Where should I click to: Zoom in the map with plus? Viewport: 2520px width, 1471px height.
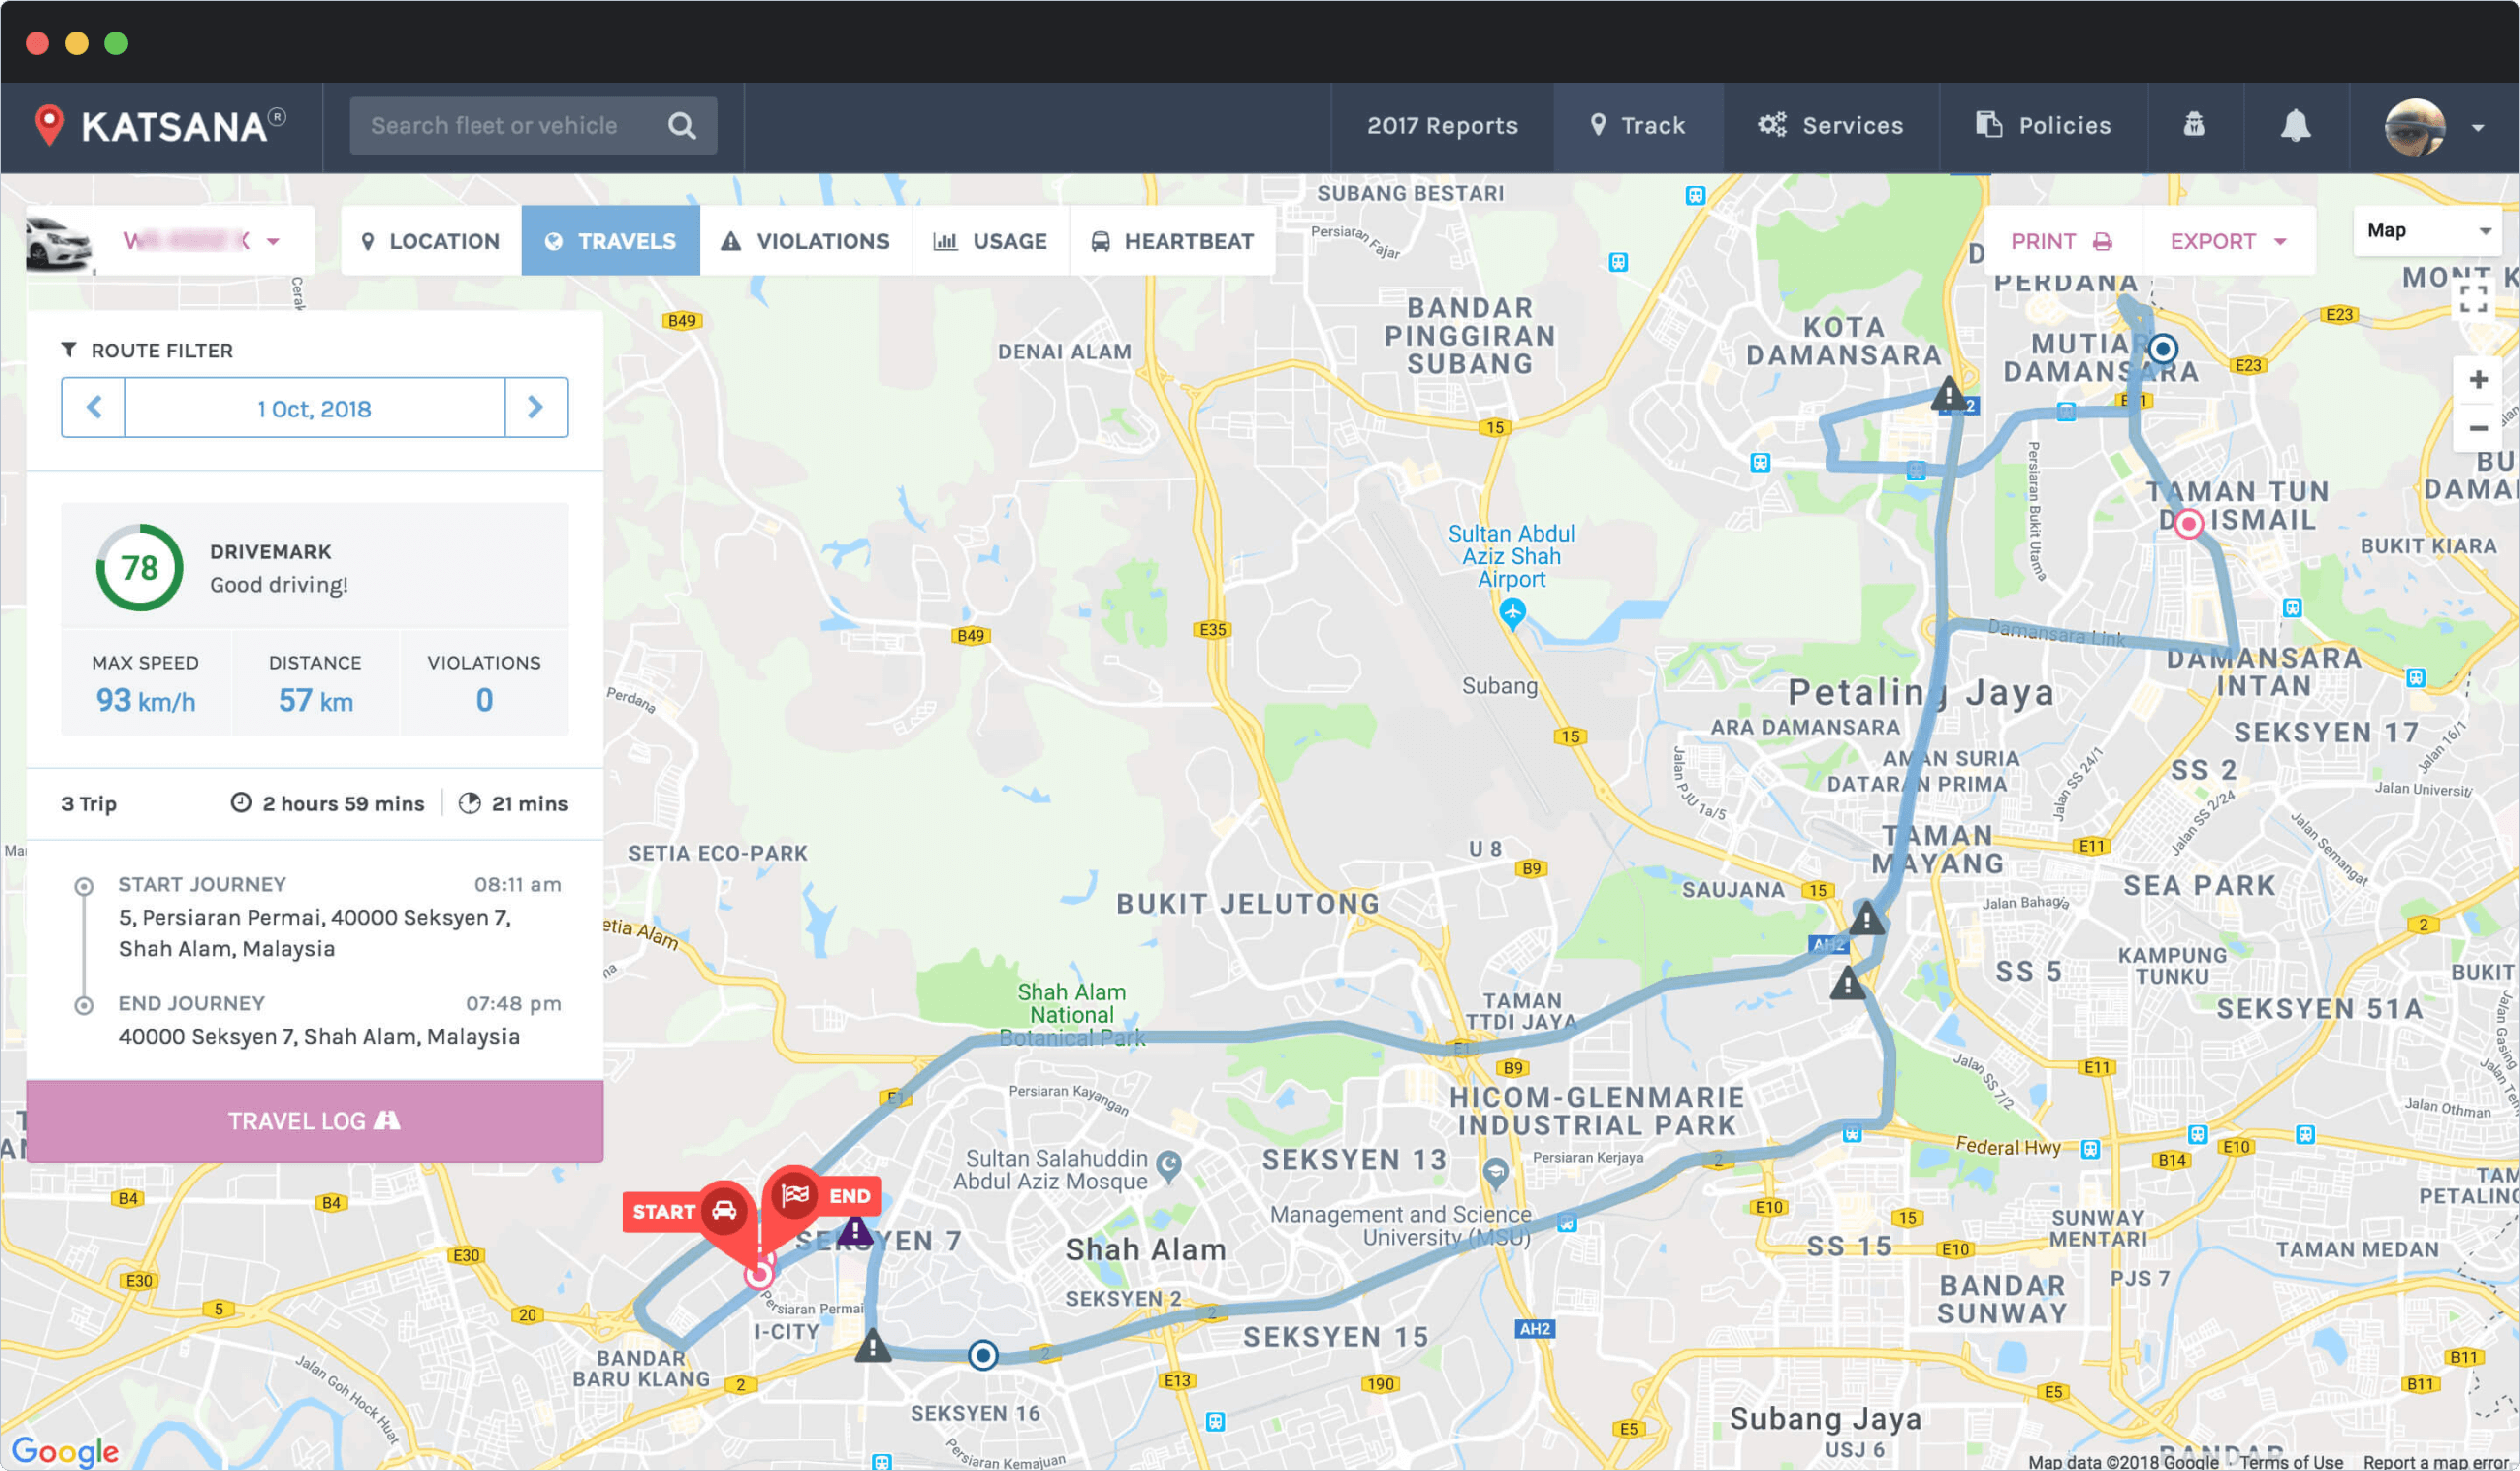(x=2478, y=380)
